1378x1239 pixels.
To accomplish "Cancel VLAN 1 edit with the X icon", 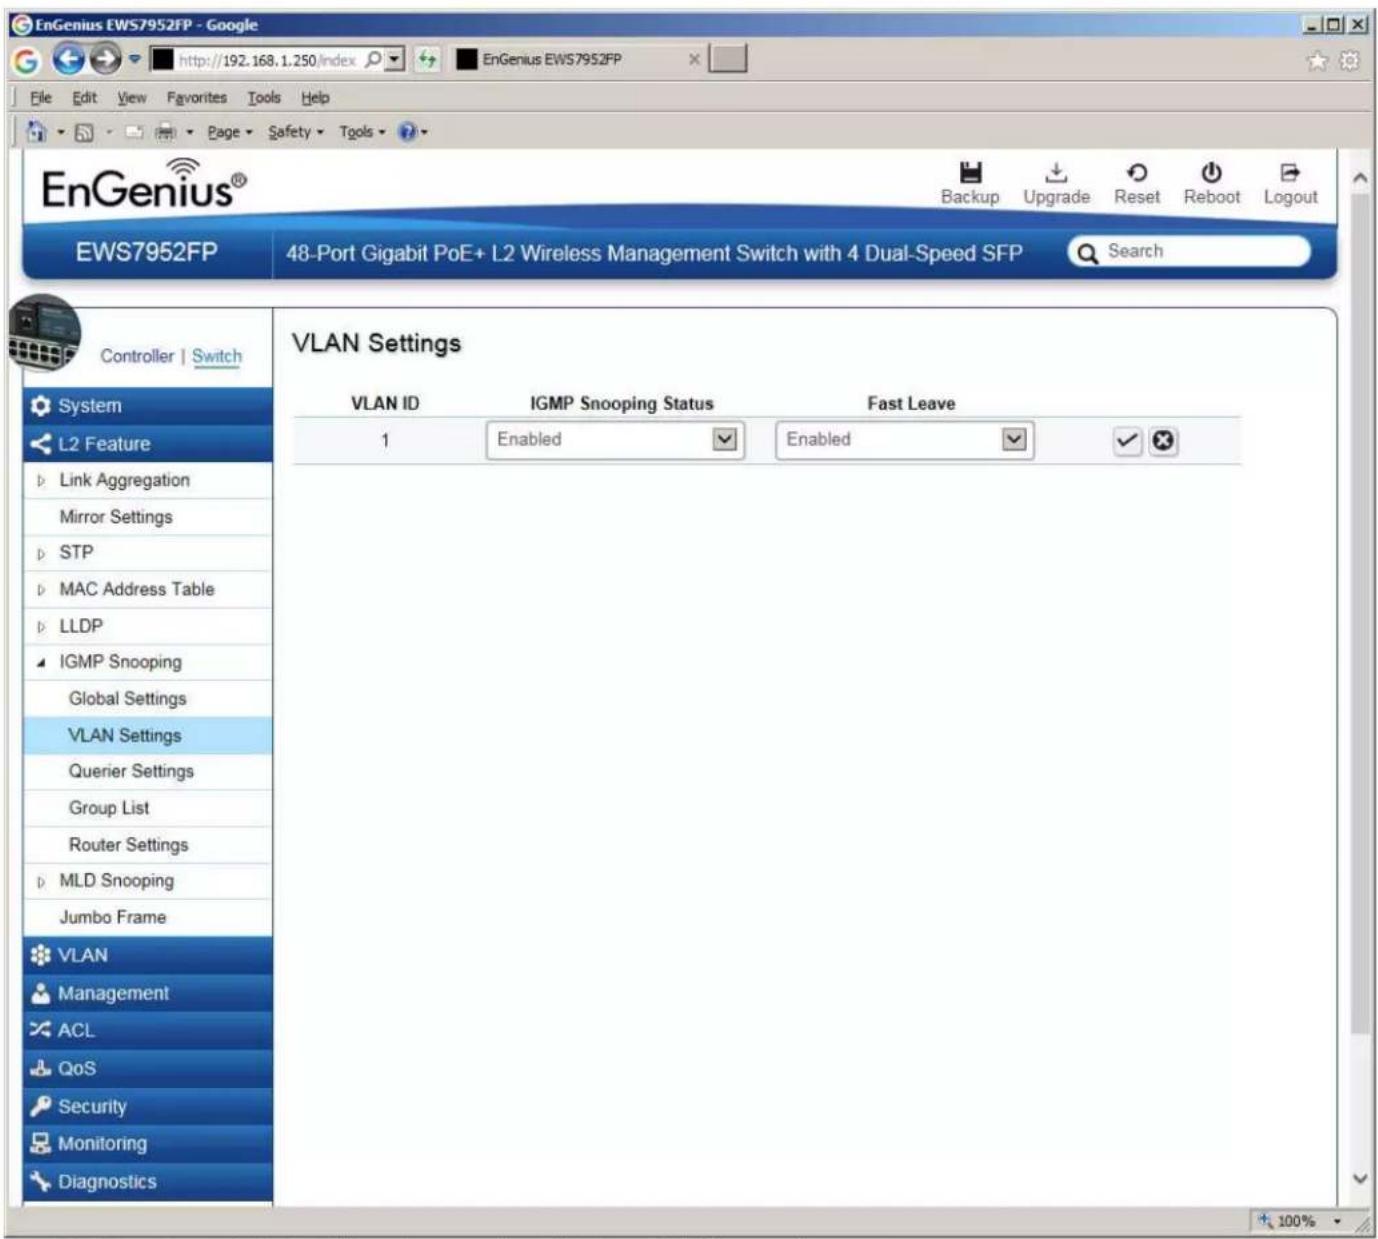I will [1162, 441].
